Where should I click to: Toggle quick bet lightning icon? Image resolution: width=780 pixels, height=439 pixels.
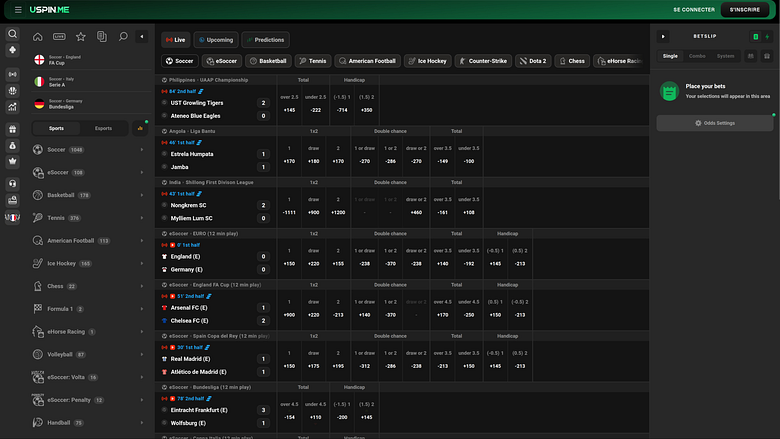pyautogui.click(x=767, y=36)
